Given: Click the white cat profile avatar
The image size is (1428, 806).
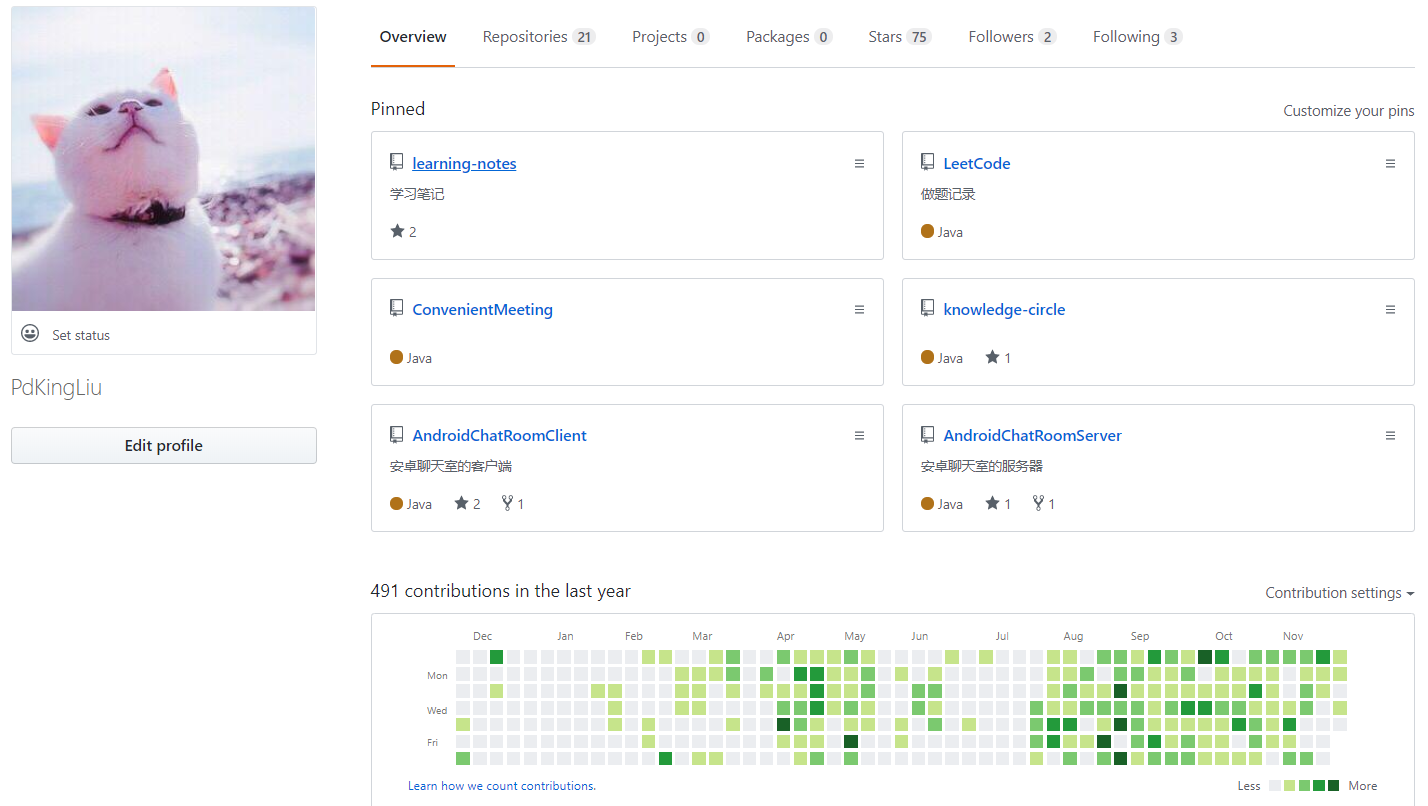Looking at the screenshot, I should (x=164, y=159).
